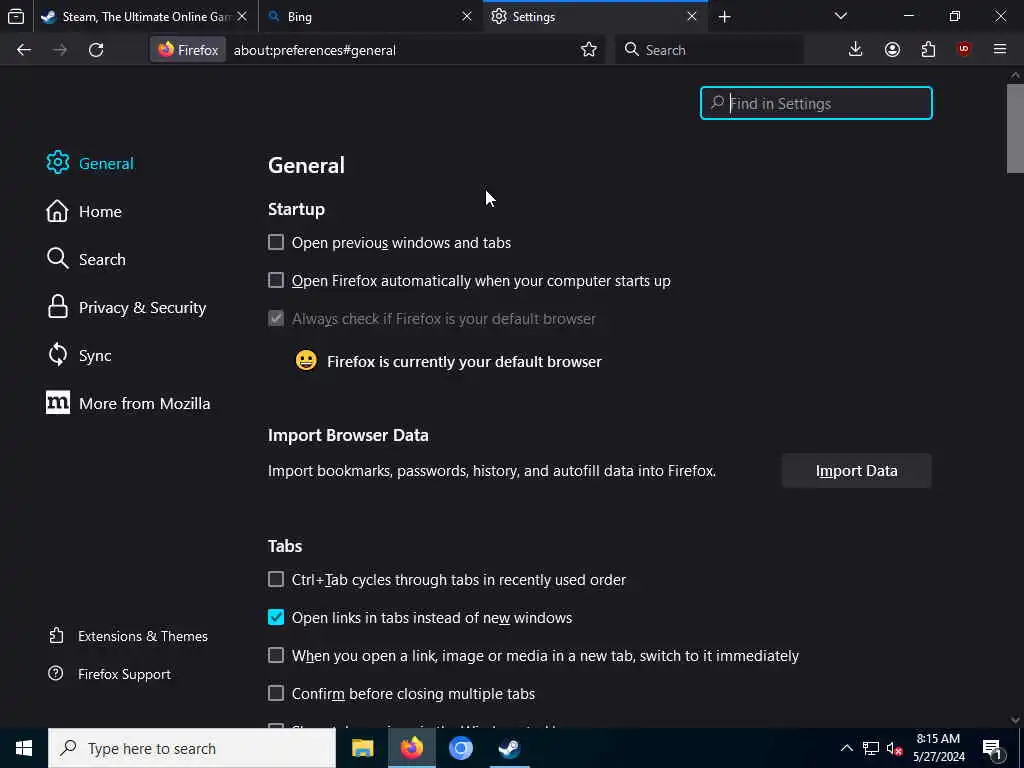The image size is (1024, 768).
Task: Close the Steam tab
Action: tap(242, 17)
